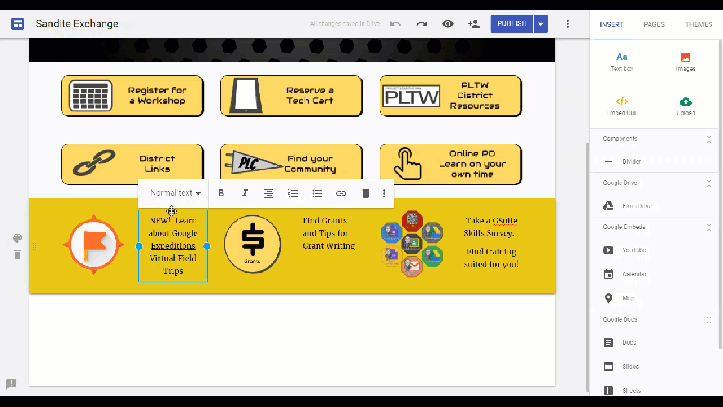Click the add editors person icon
Screen dimensions: 723x407
(x=473, y=23)
